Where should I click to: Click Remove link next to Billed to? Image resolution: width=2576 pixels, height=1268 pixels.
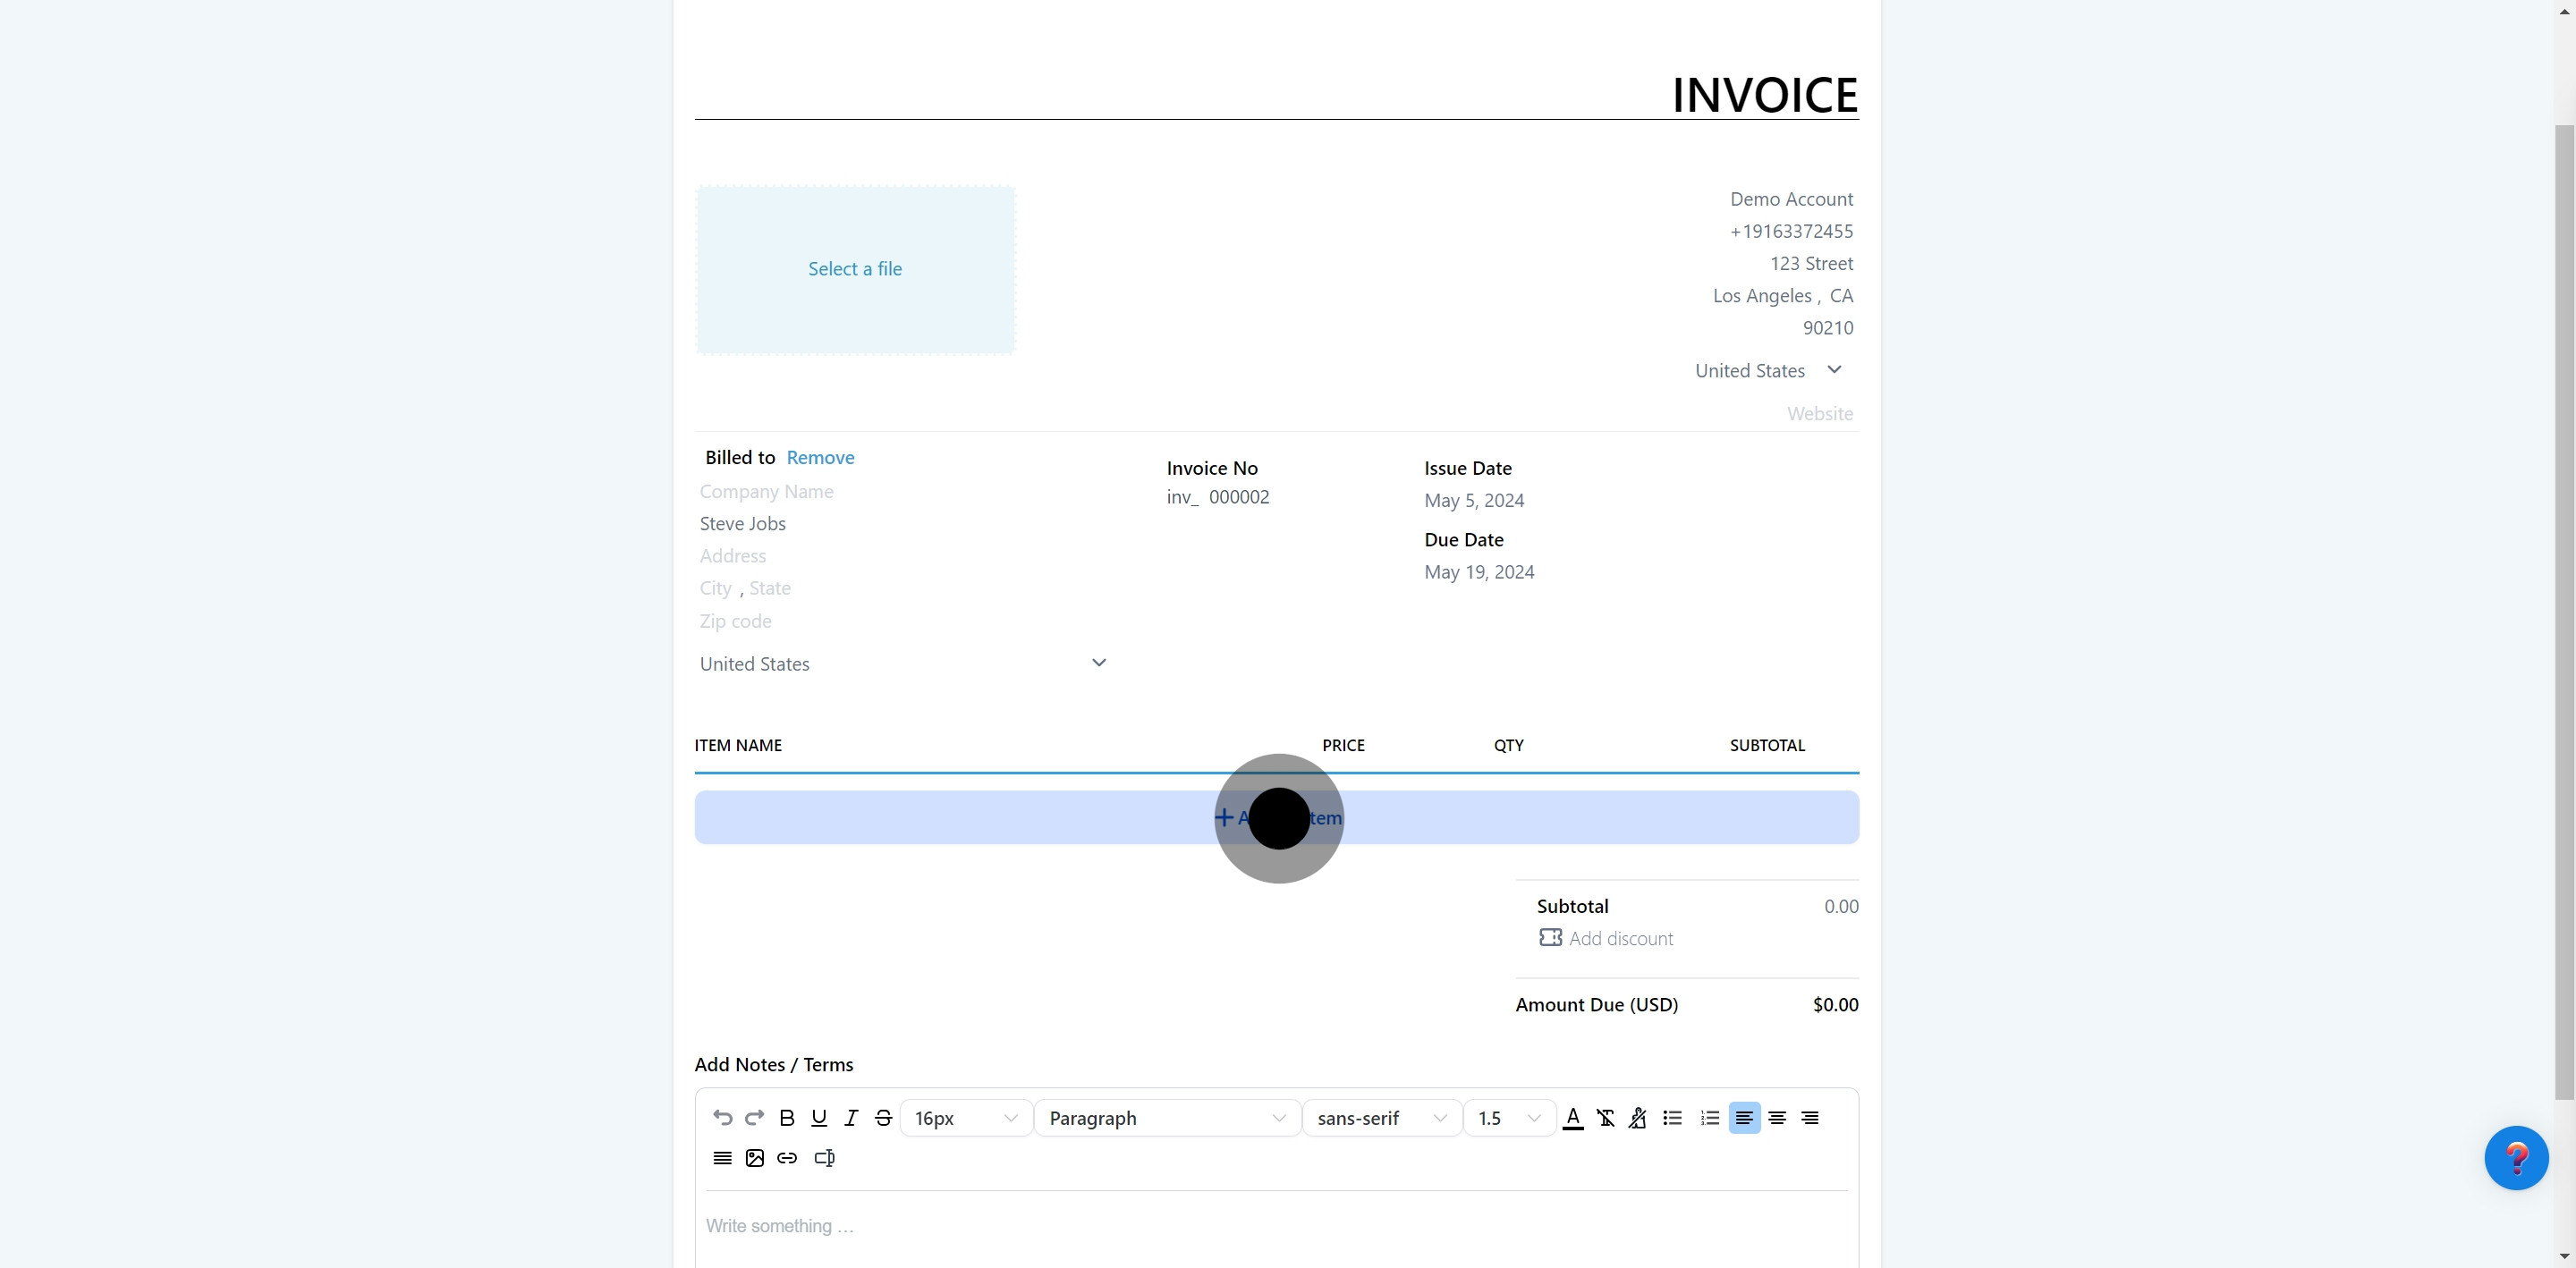click(x=820, y=457)
